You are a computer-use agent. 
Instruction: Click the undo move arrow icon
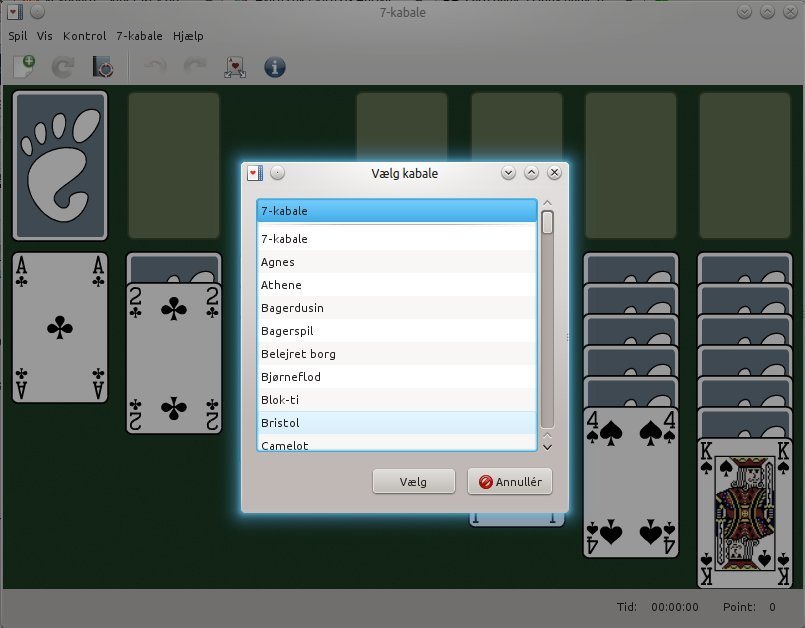[156, 67]
